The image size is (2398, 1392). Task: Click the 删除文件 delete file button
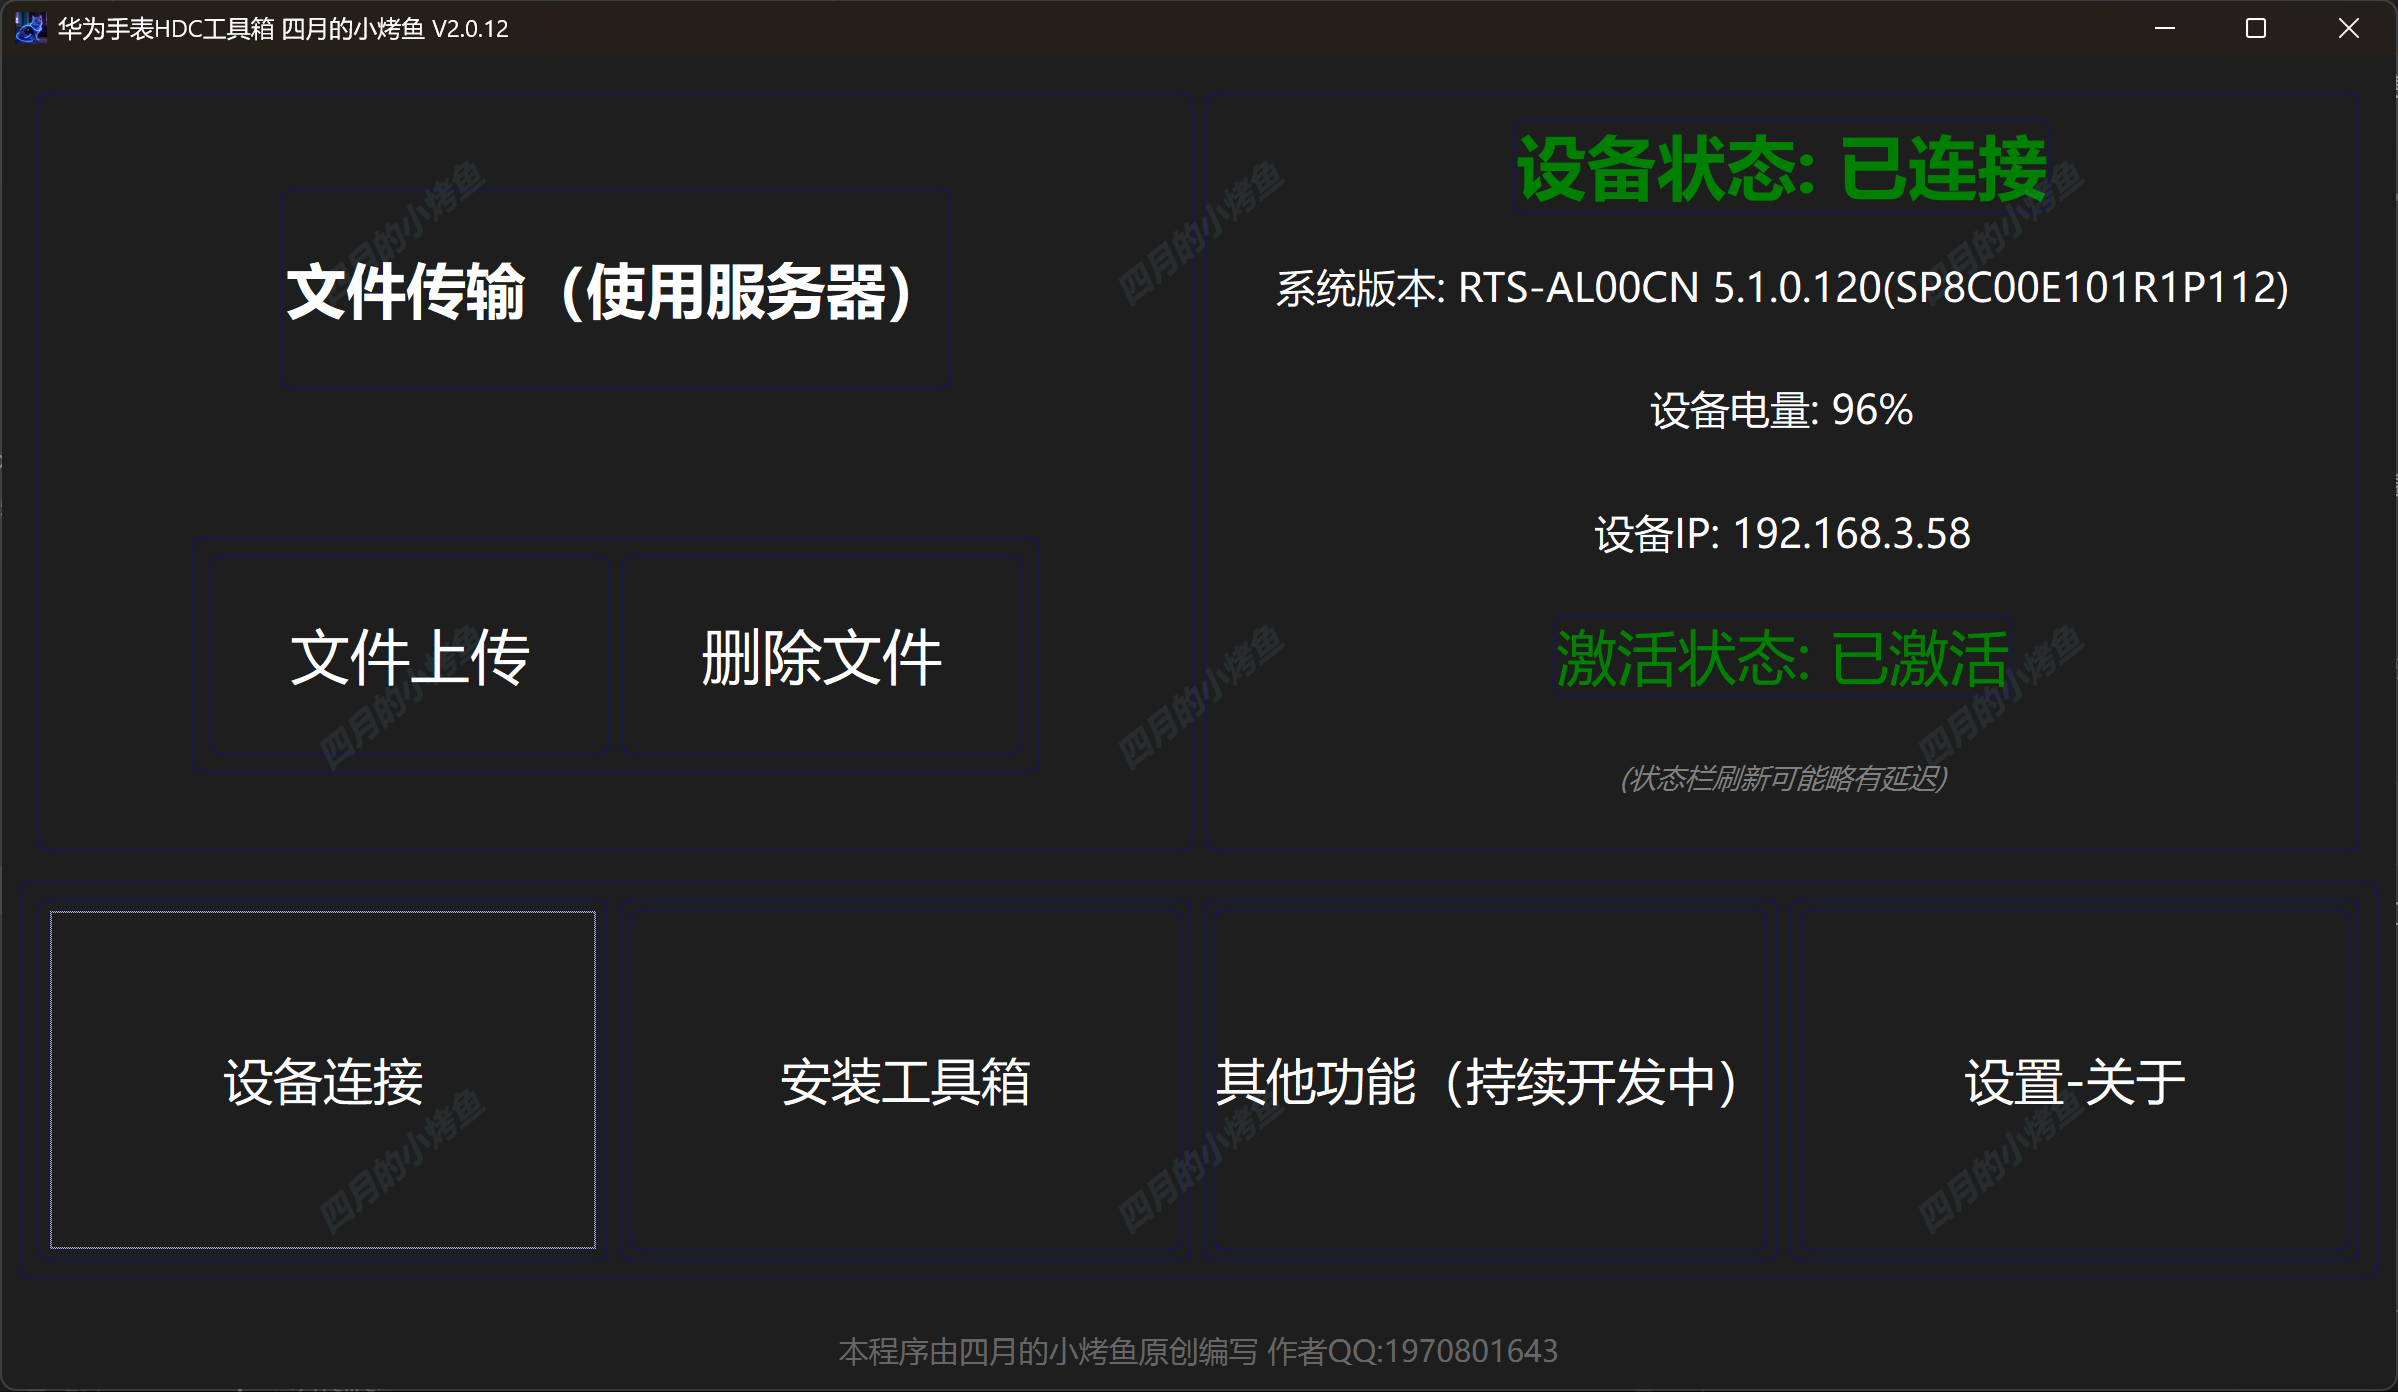click(821, 656)
